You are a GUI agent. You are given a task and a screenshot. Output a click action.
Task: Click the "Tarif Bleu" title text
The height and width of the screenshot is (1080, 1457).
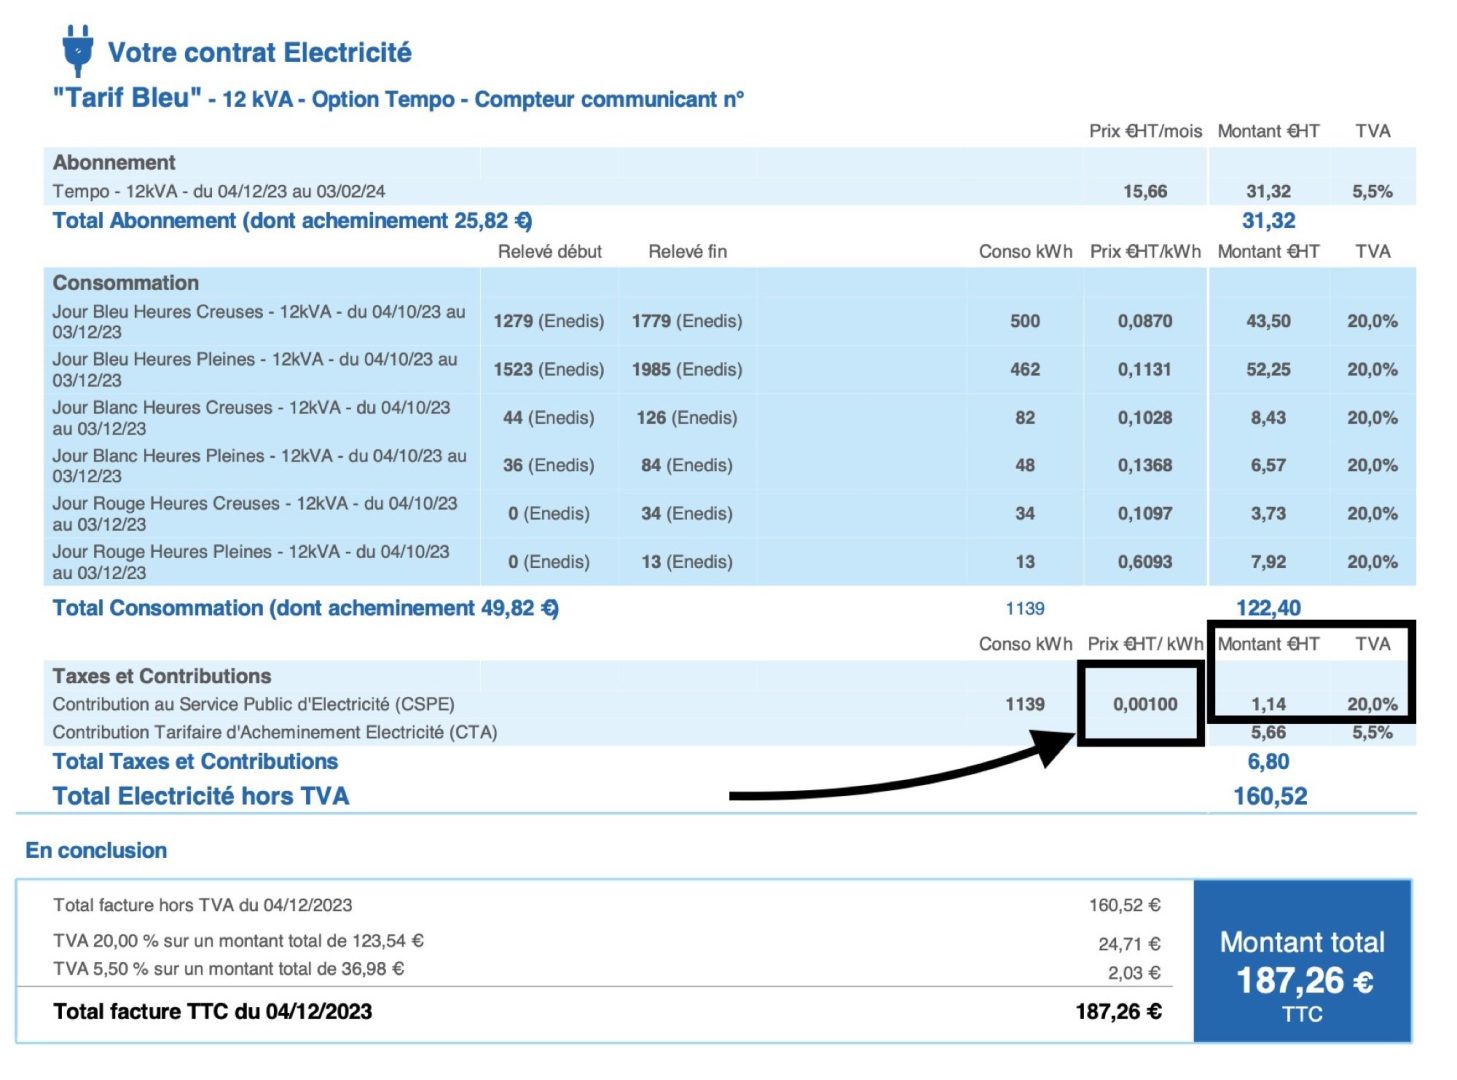point(127,98)
